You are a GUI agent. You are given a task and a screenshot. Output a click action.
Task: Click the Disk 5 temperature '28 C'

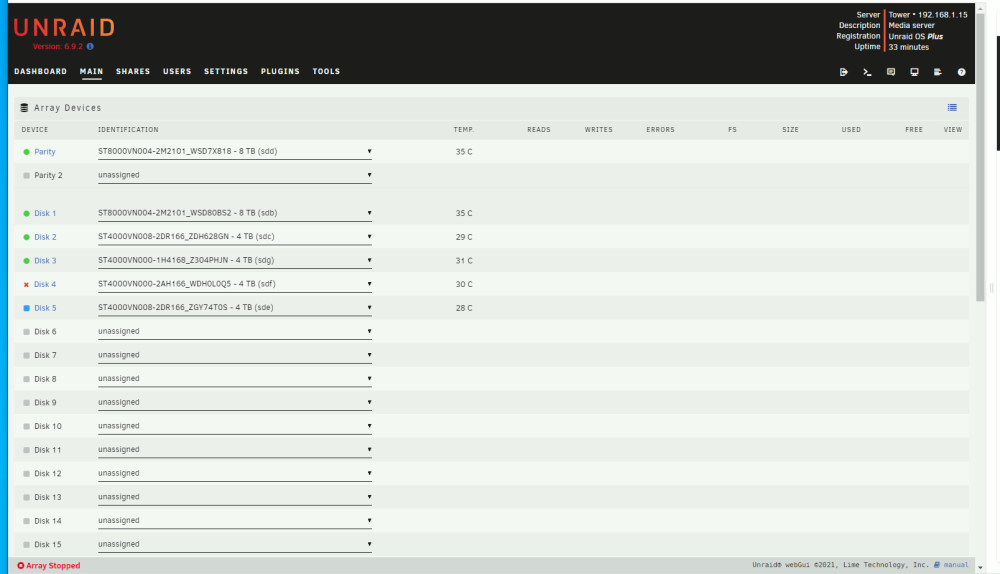pyautogui.click(x=464, y=308)
